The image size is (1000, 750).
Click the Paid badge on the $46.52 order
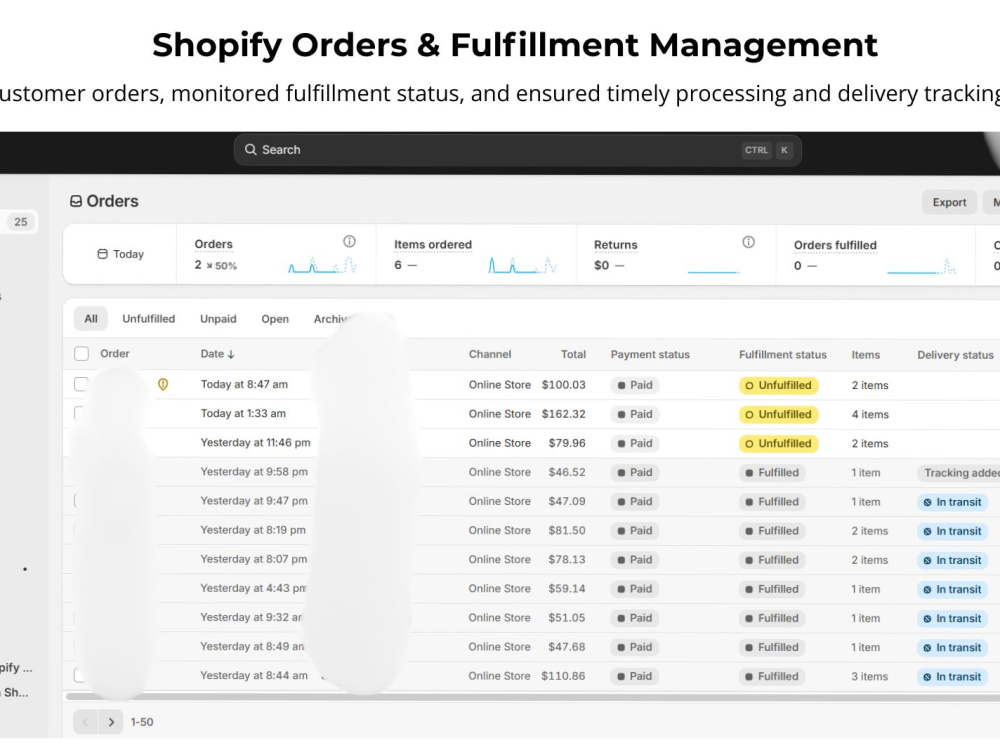pyautogui.click(x=635, y=473)
